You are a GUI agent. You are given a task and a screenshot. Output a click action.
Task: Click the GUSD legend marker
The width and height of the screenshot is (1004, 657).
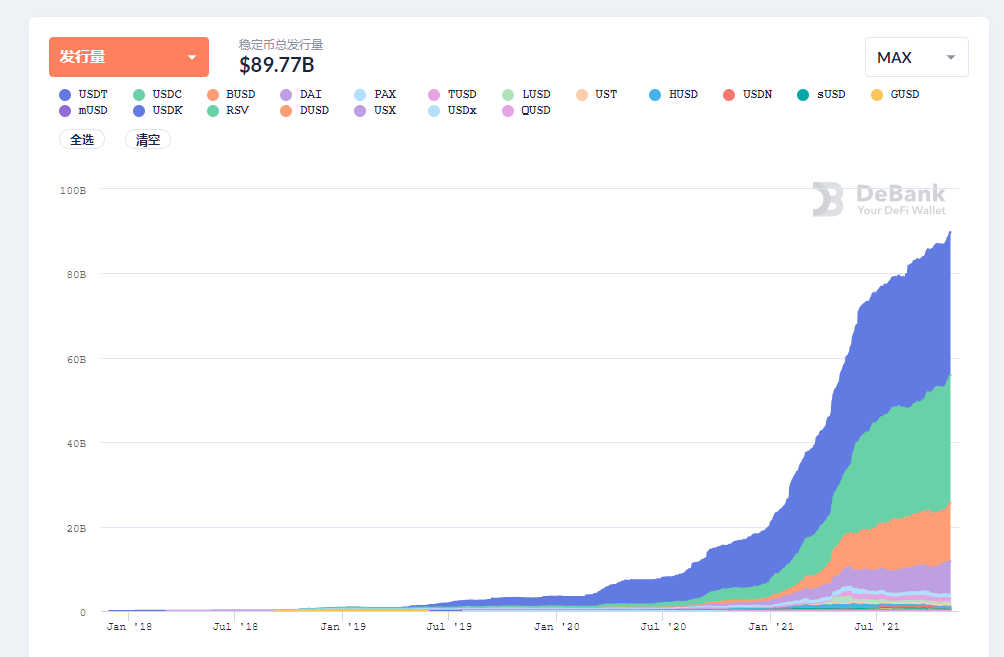(x=877, y=95)
